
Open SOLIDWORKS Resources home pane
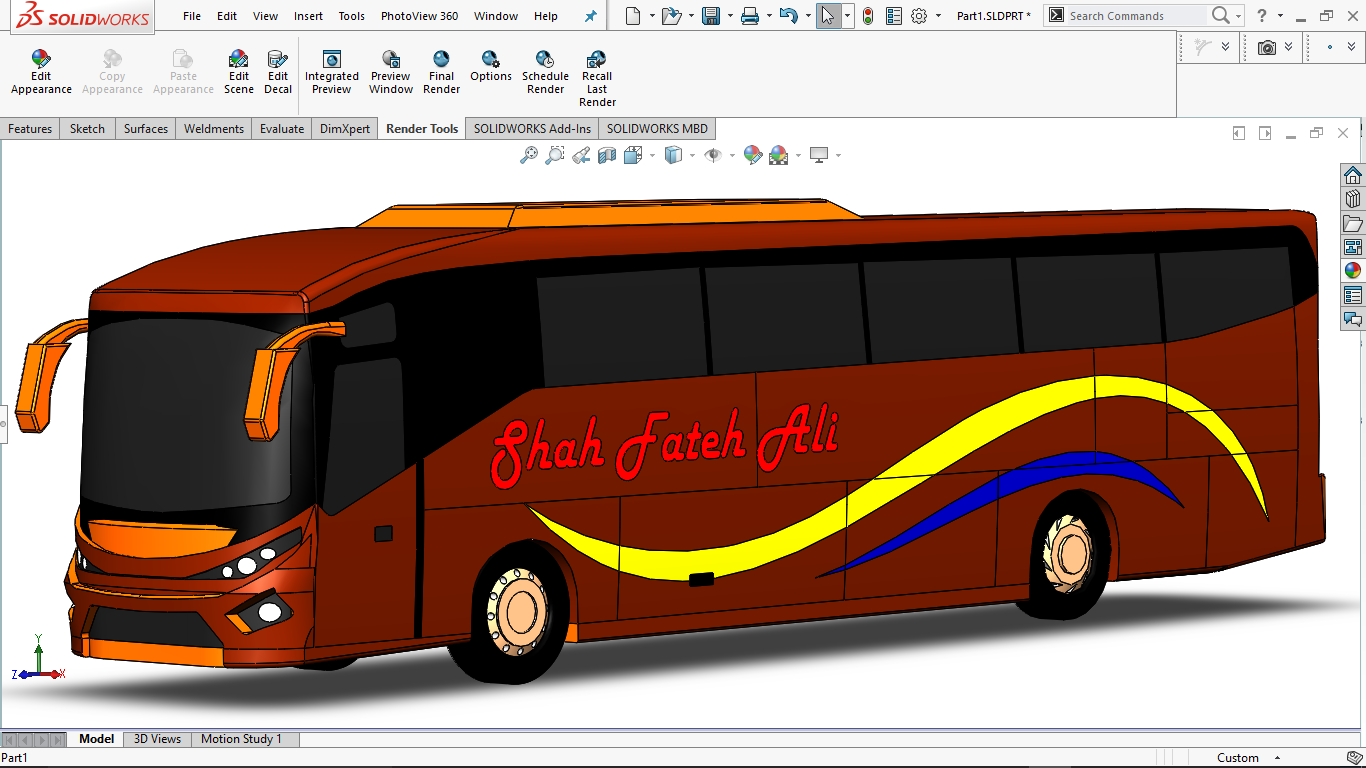1353,175
